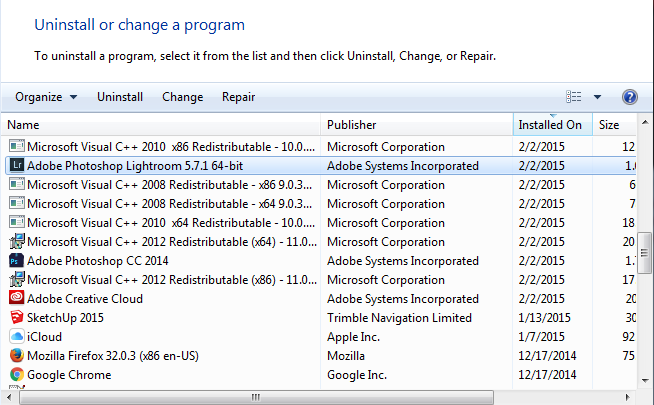The height and width of the screenshot is (405, 654).
Task: Sort by the Size column header
Action: coord(615,125)
